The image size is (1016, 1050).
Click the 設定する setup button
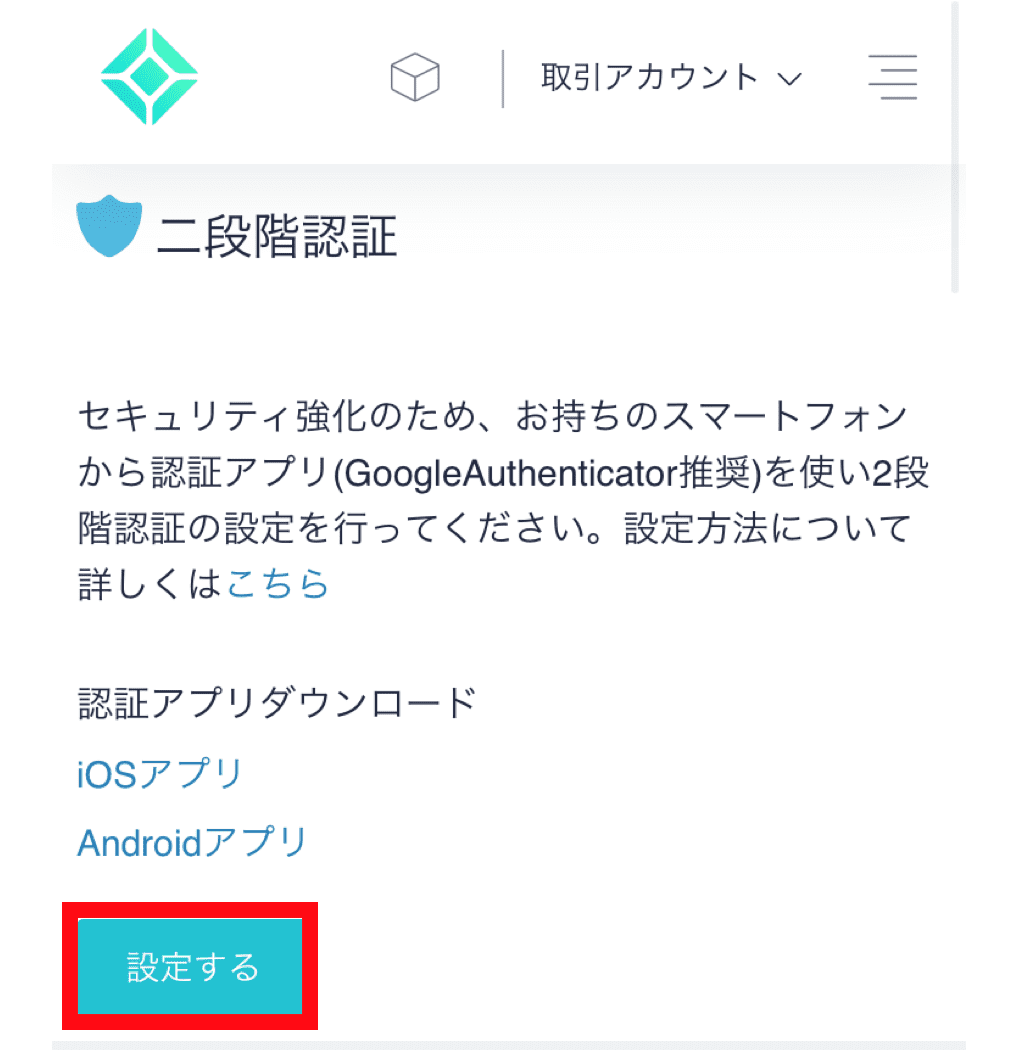tap(188, 967)
